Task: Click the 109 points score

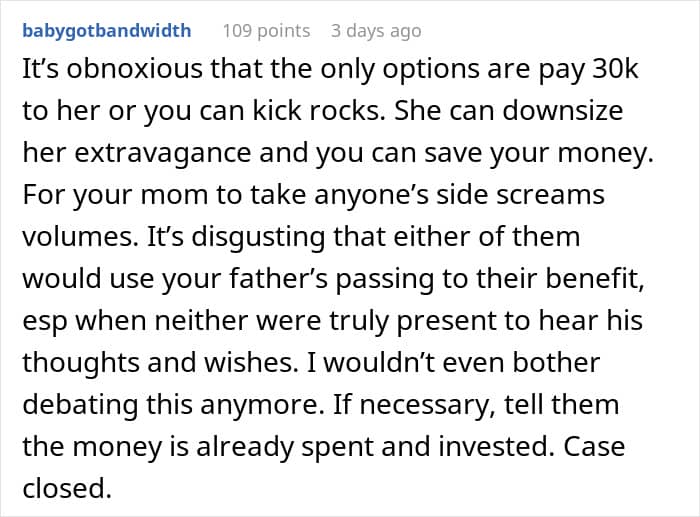Action: coord(266,30)
